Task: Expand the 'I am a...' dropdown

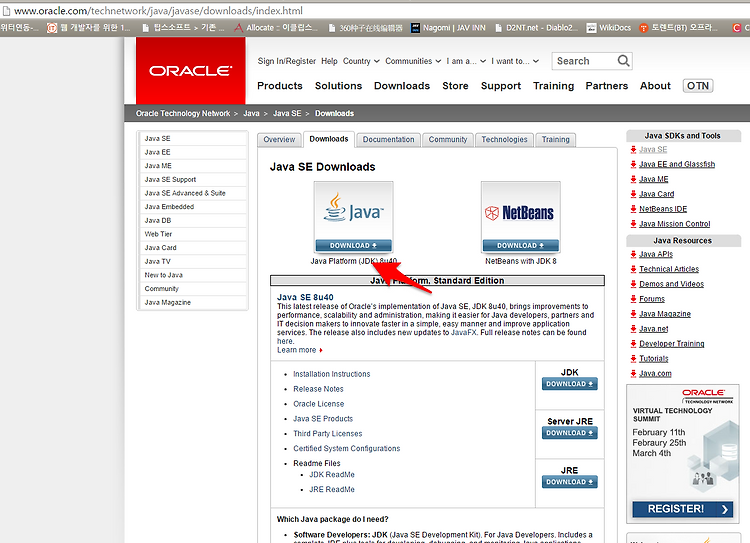Action: pos(466,61)
